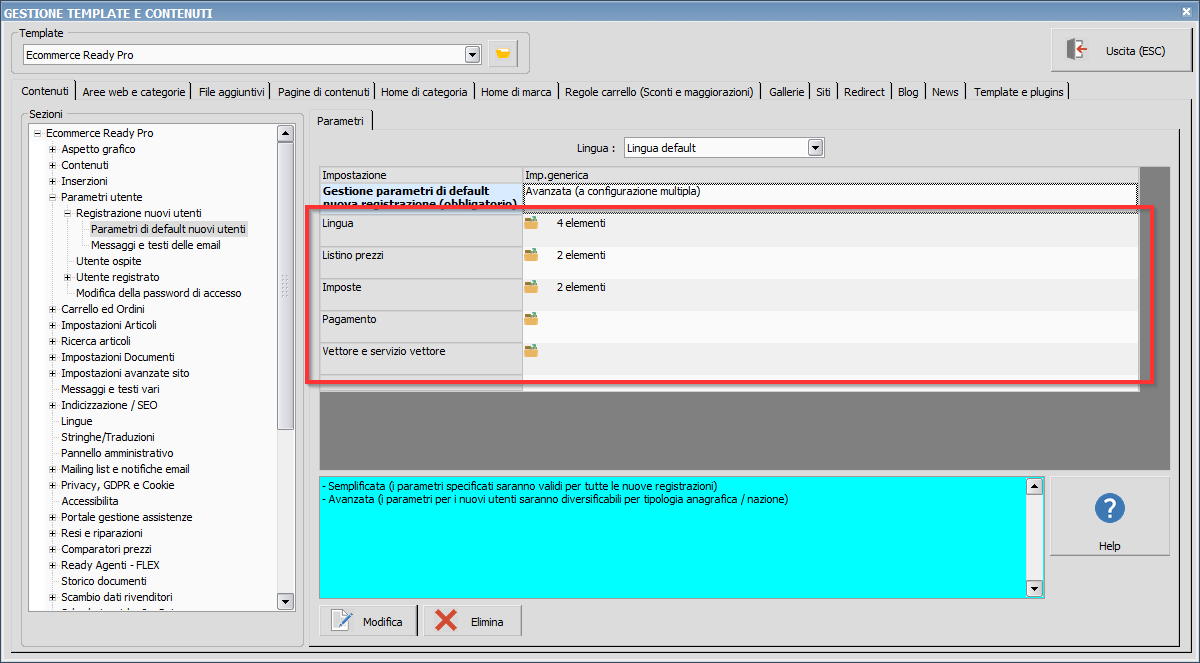Open folder icon for Vettore e servizio vettore
Viewport: 1200px width, 663px height.
point(531,351)
